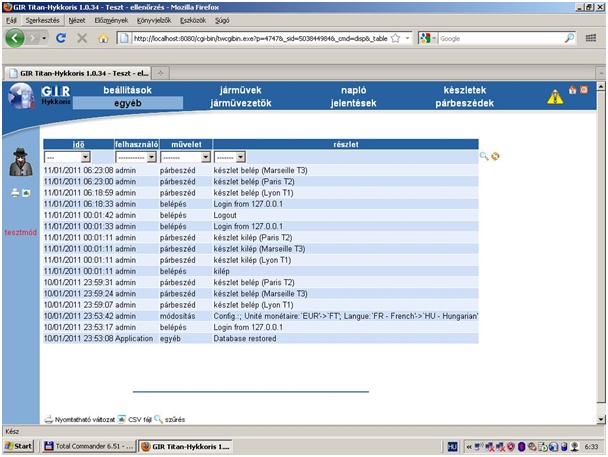Click the 11/01/2011 06:23:08 timestamp cell
The width and height of the screenshot is (608, 457).
78,170
